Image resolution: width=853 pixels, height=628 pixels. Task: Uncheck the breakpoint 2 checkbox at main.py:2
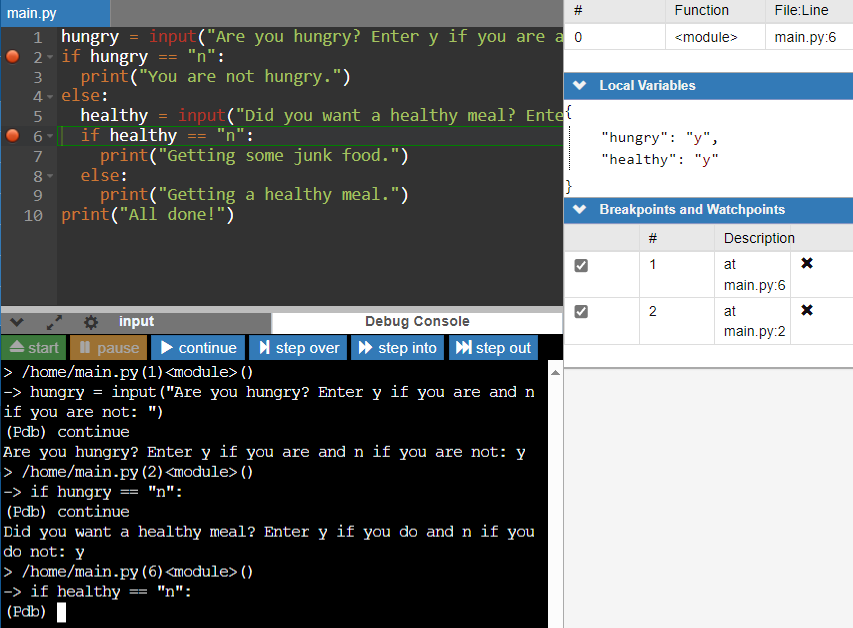(582, 312)
